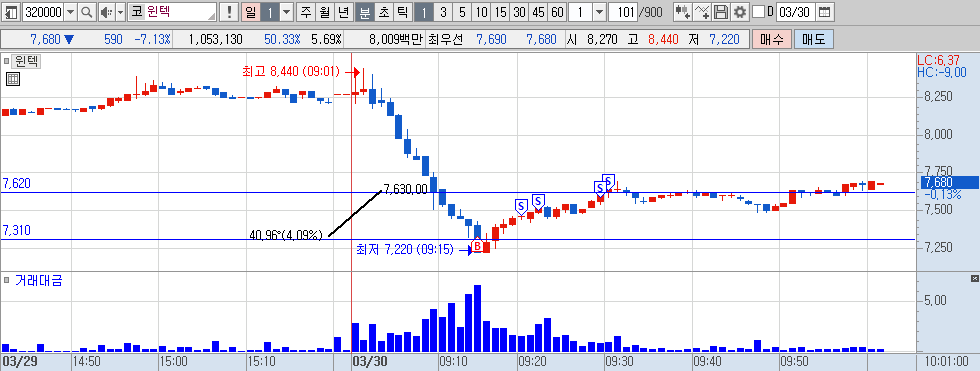Click the blue 매도 sell button

click(813, 40)
